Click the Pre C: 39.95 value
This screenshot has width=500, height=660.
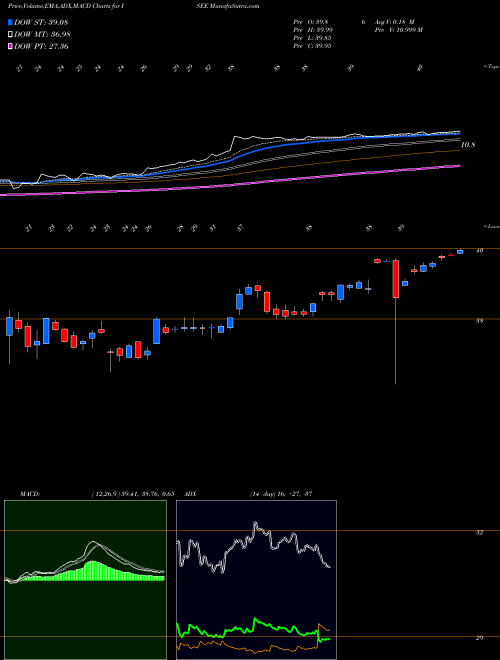pyautogui.click(x=314, y=46)
